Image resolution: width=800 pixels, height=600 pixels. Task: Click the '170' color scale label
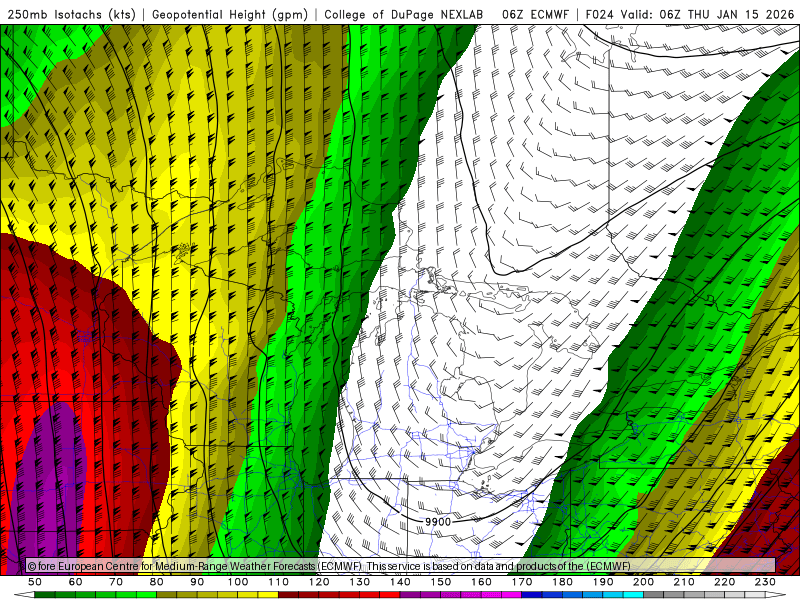pos(522,582)
